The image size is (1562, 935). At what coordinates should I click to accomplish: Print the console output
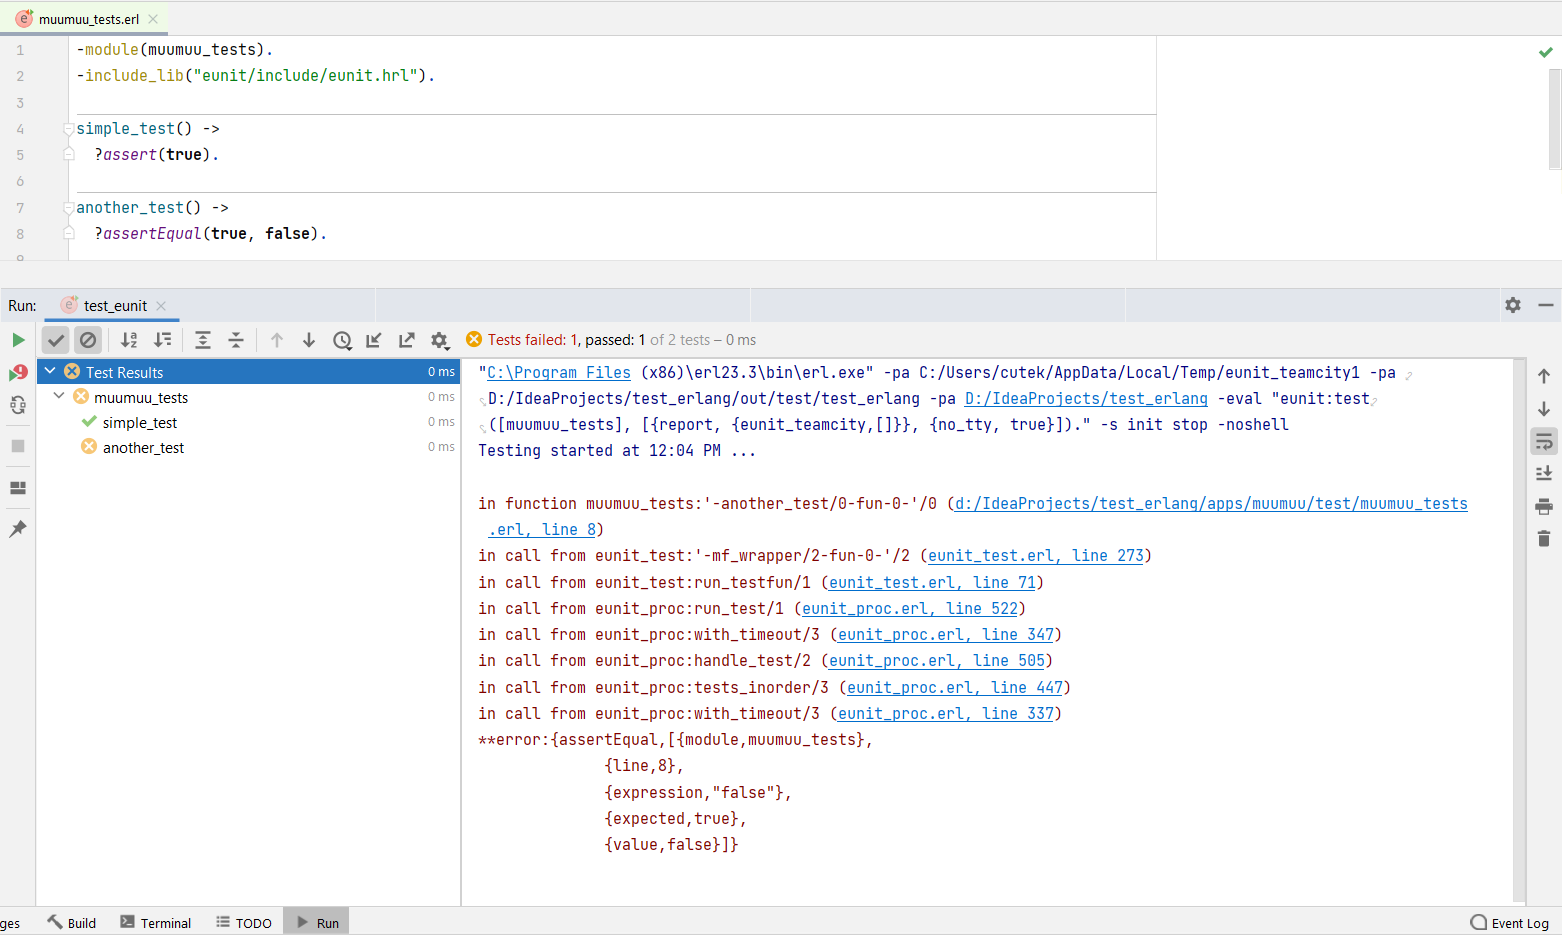click(1544, 506)
